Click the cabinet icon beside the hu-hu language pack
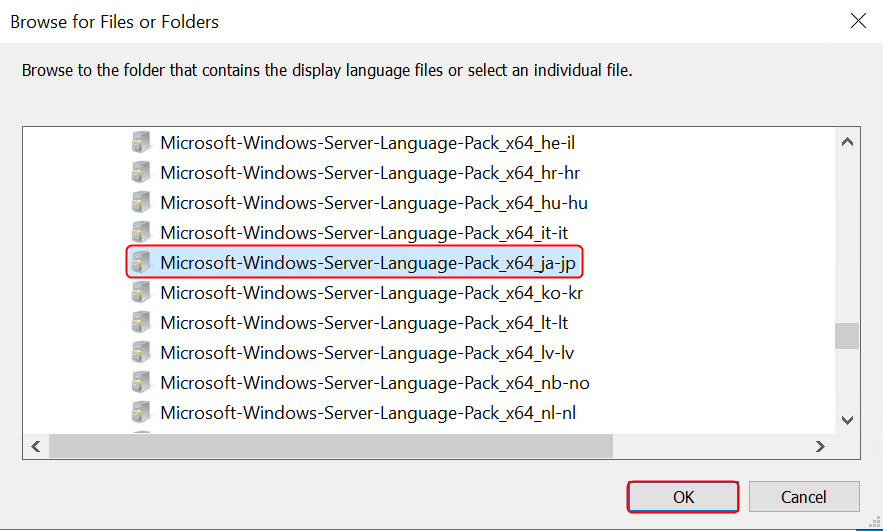 (141, 202)
